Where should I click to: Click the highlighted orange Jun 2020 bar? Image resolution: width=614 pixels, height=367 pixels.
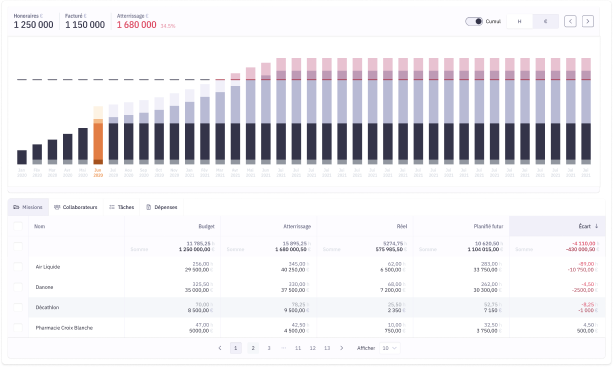point(98,135)
